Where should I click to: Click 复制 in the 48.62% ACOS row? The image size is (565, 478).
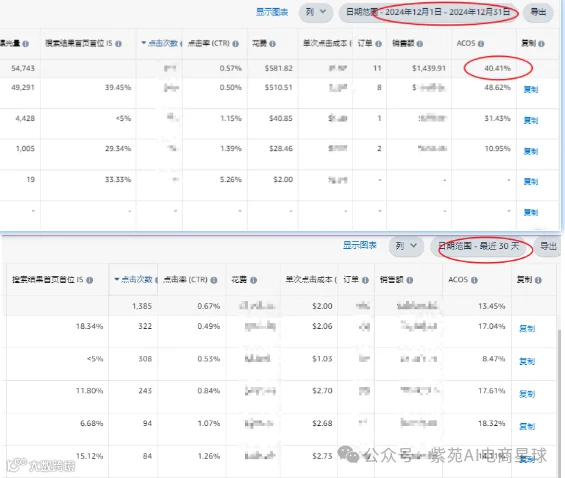click(x=531, y=89)
